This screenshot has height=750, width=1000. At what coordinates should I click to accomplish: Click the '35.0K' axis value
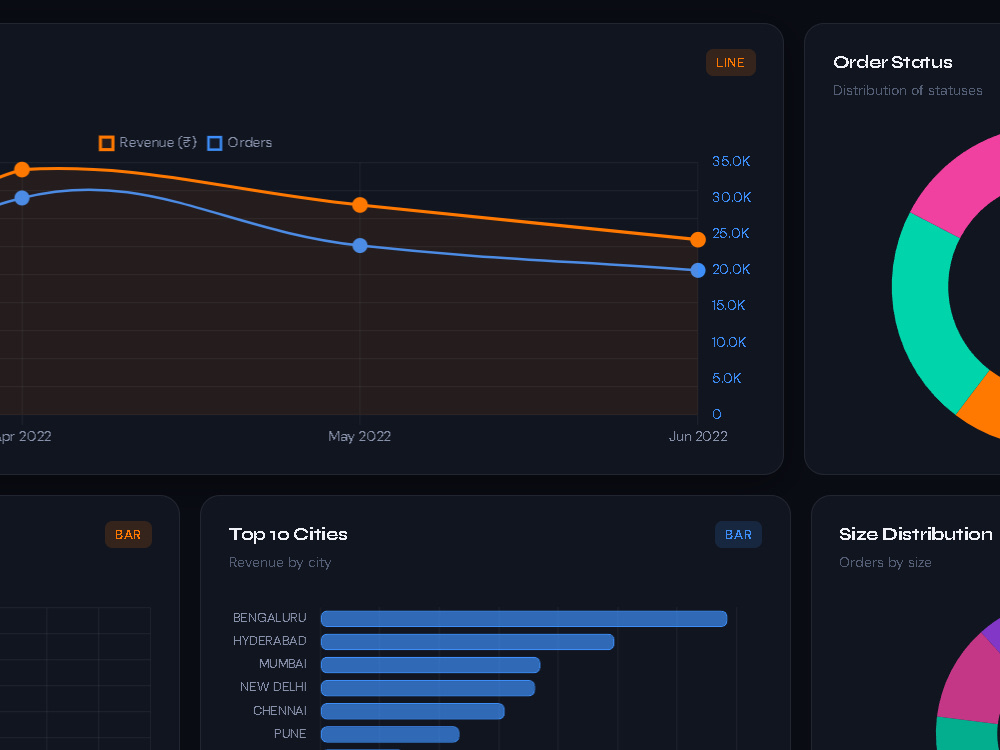click(731, 161)
